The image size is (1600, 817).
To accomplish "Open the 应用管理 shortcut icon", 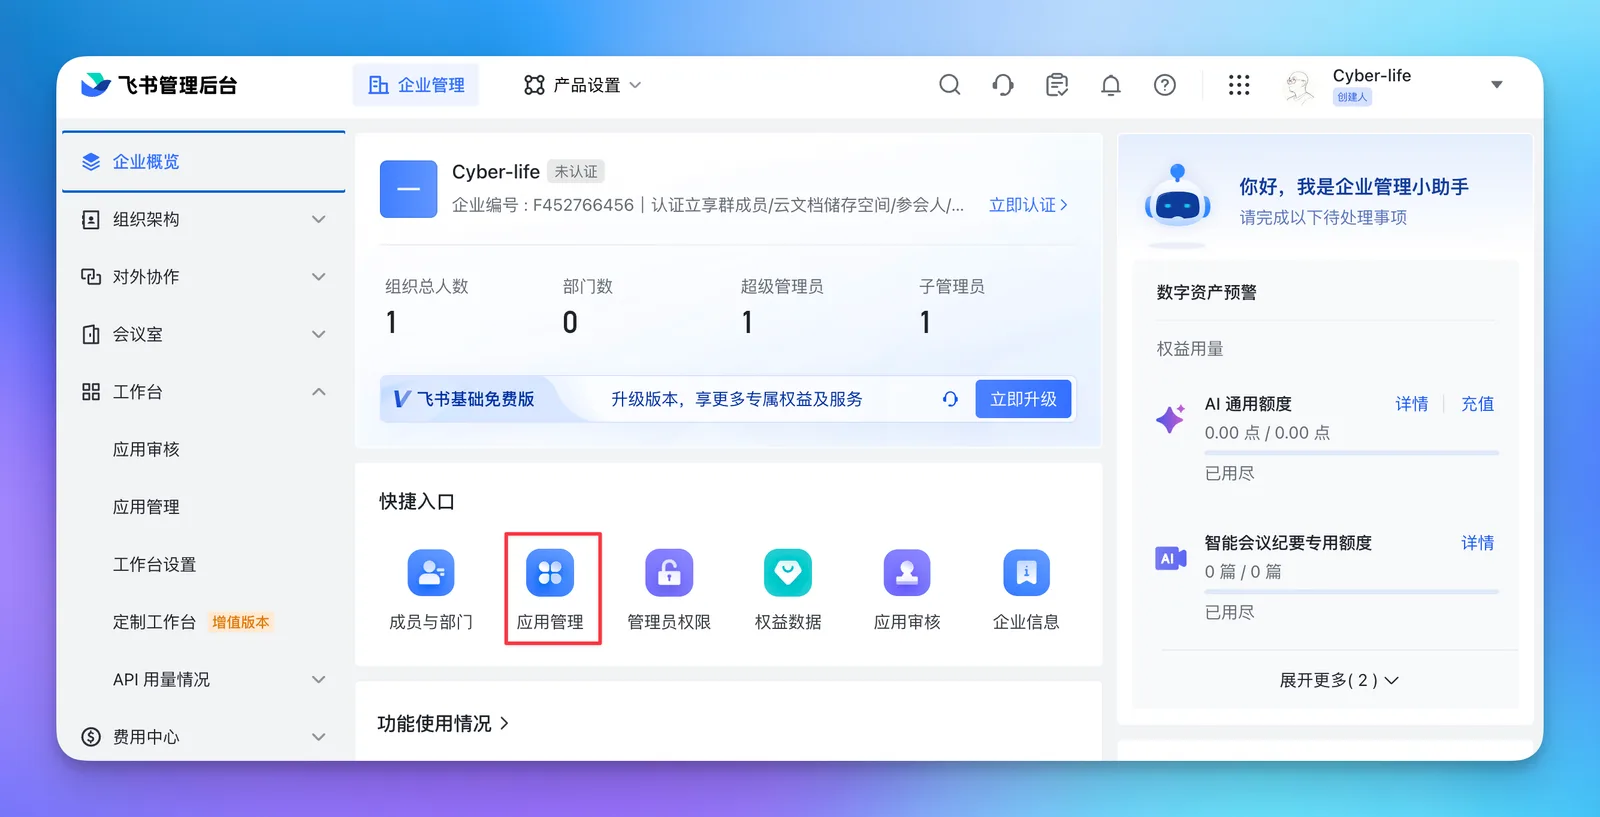I will pos(550,573).
